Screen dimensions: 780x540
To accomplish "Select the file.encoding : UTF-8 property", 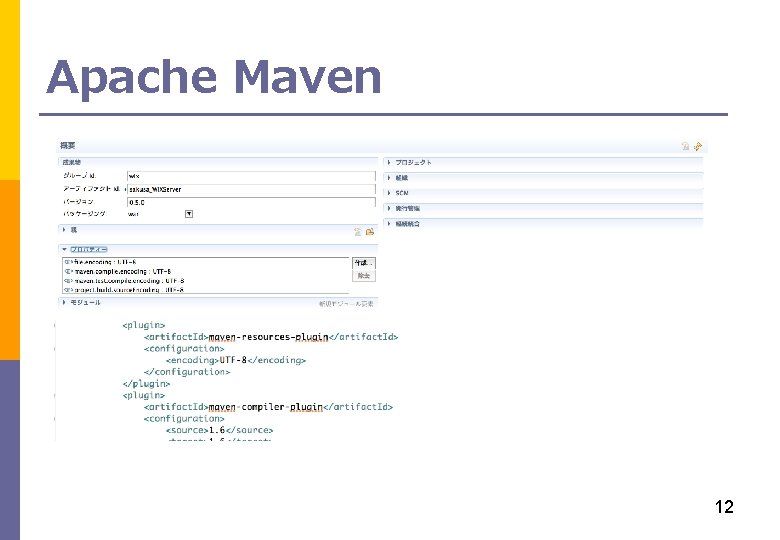I will tap(105, 262).
